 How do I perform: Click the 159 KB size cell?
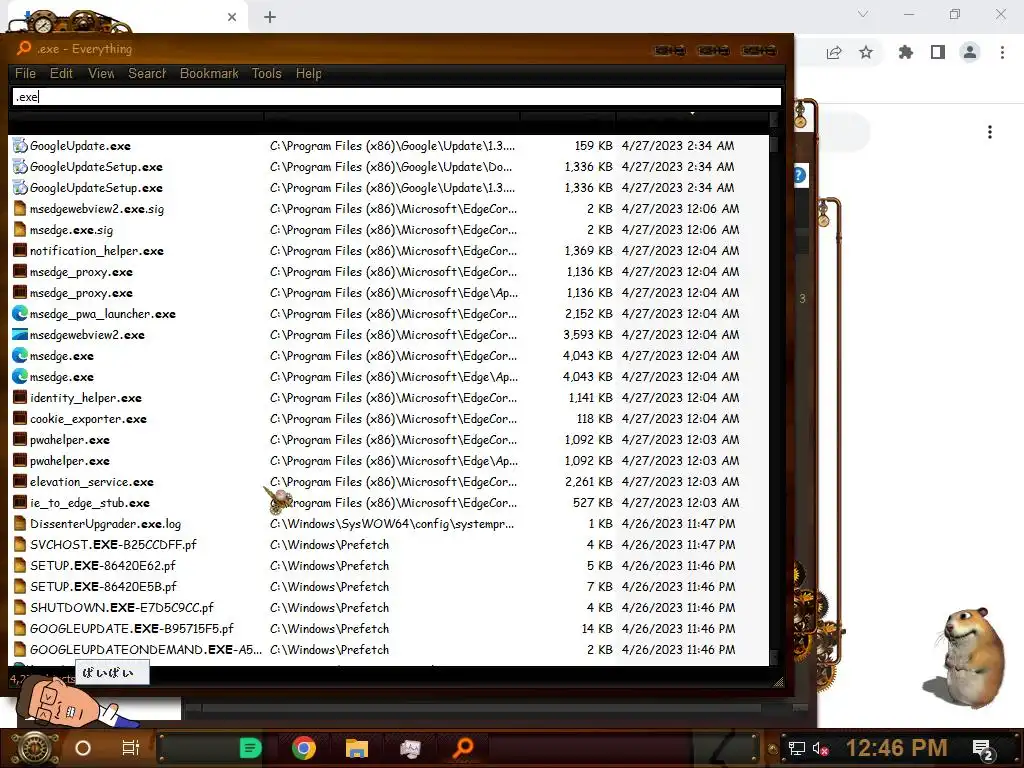tap(593, 146)
